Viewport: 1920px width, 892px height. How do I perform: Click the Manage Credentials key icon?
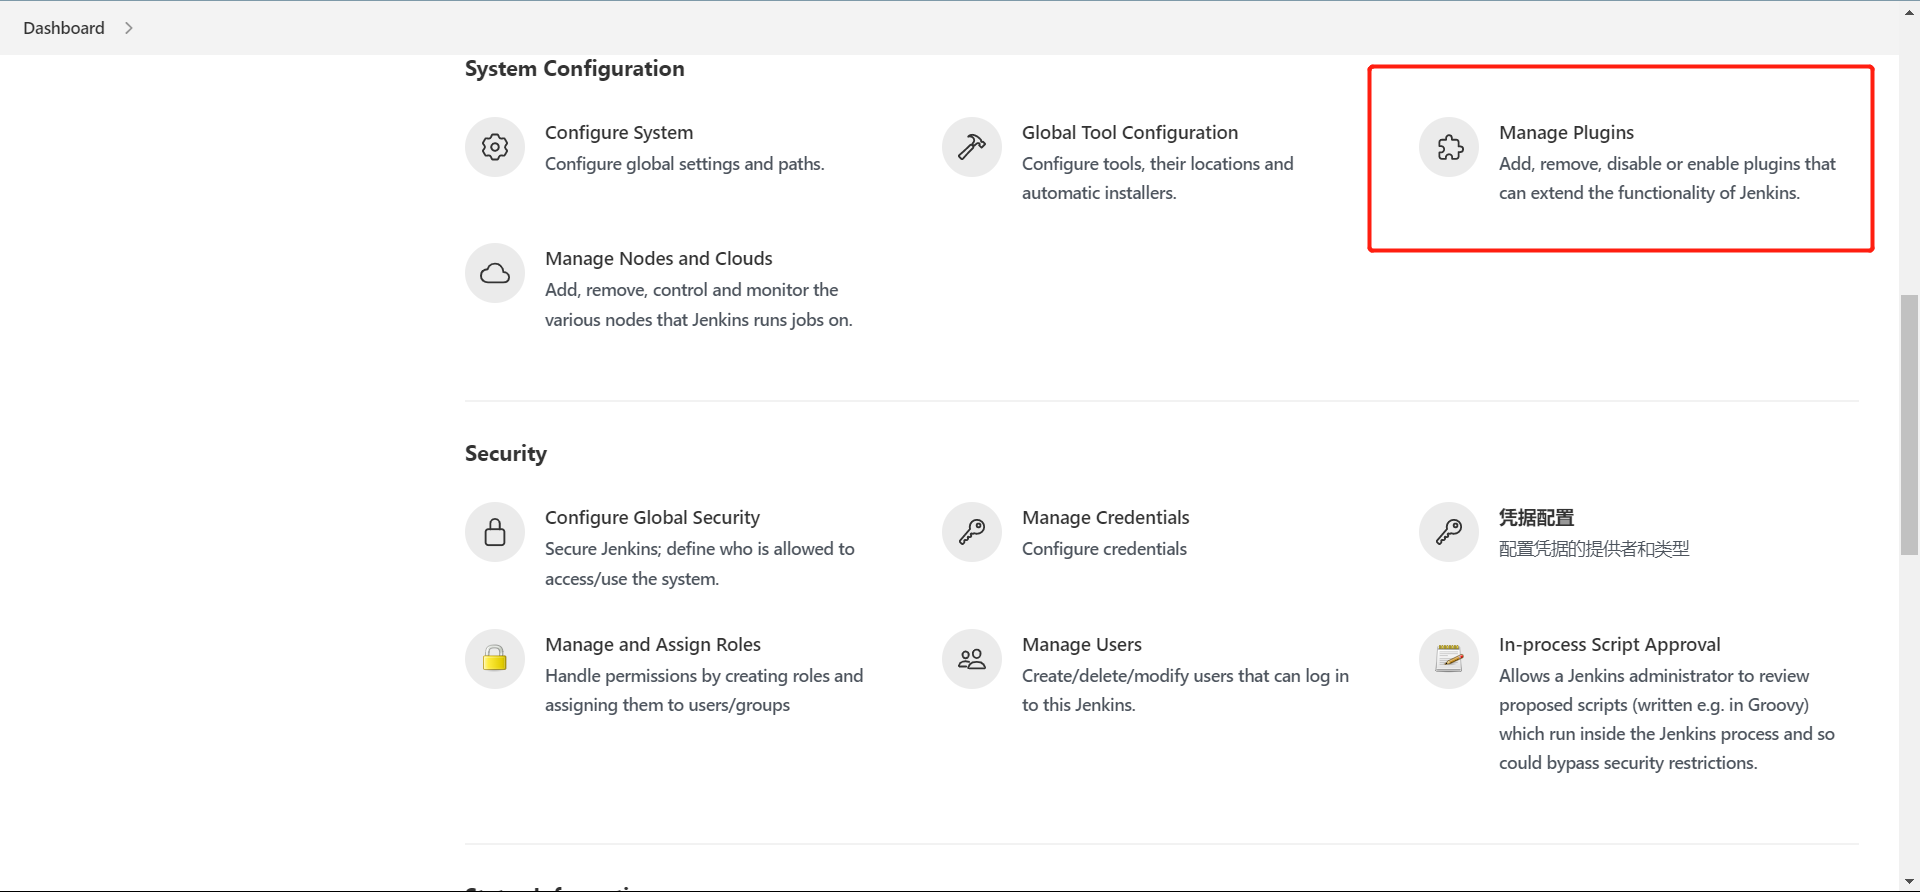pos(972,532)
